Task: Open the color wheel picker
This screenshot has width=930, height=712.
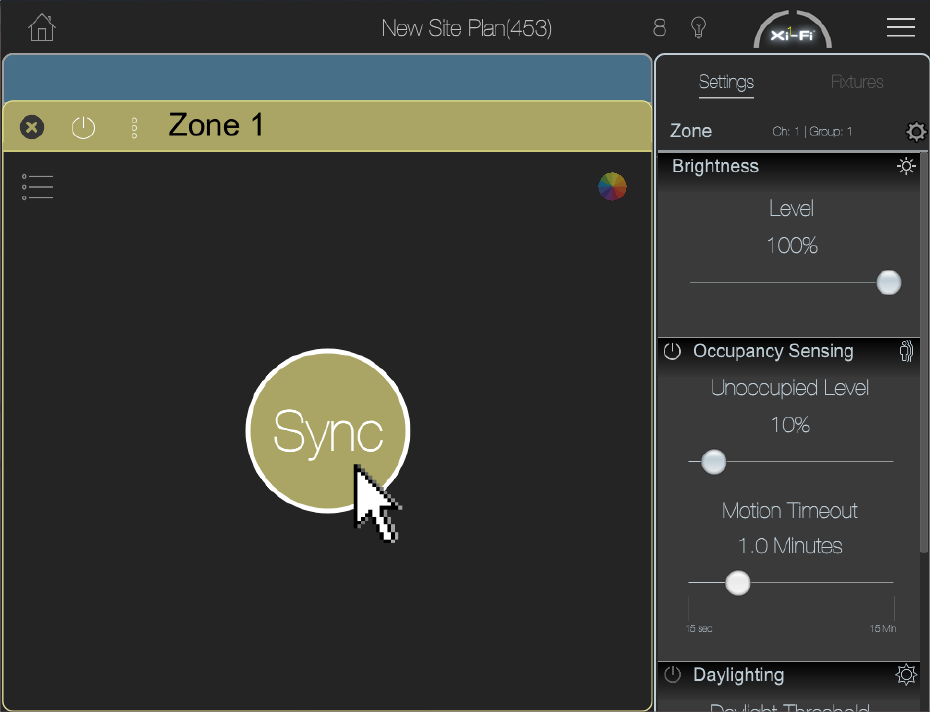Action: pyautogui.click(x=612, y=186)
